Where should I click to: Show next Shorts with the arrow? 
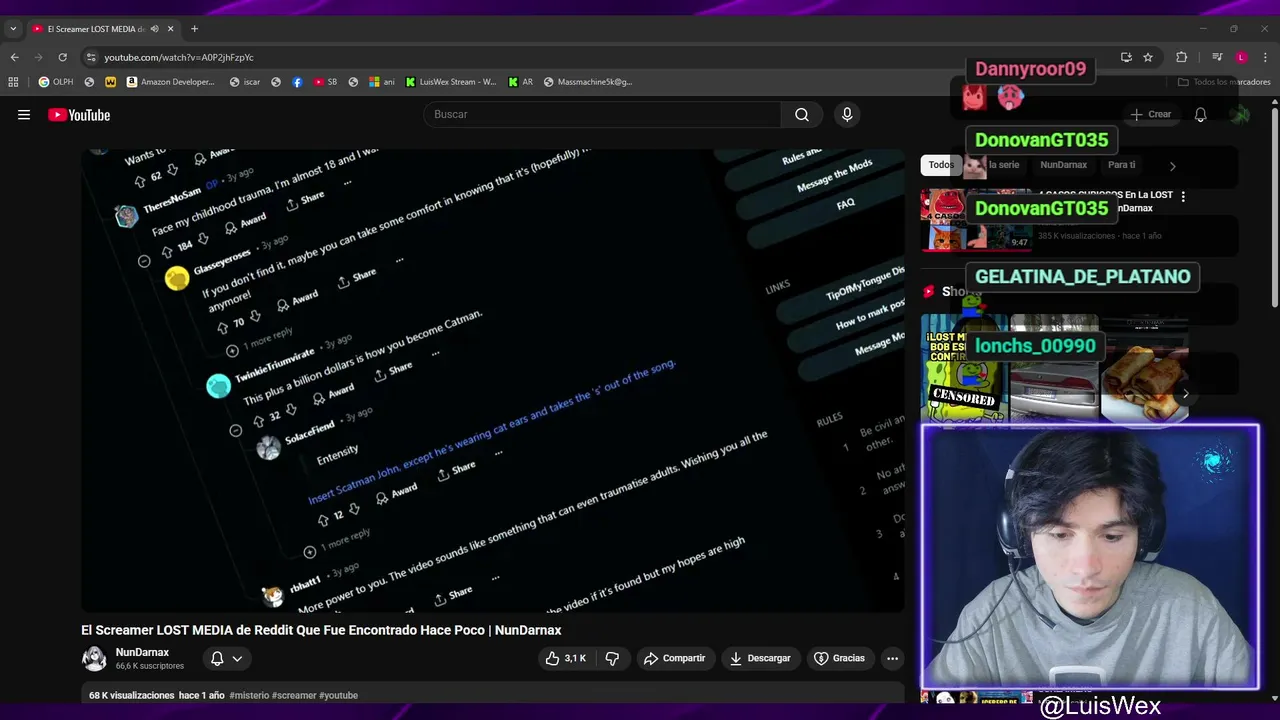(x=1185, y=394)
